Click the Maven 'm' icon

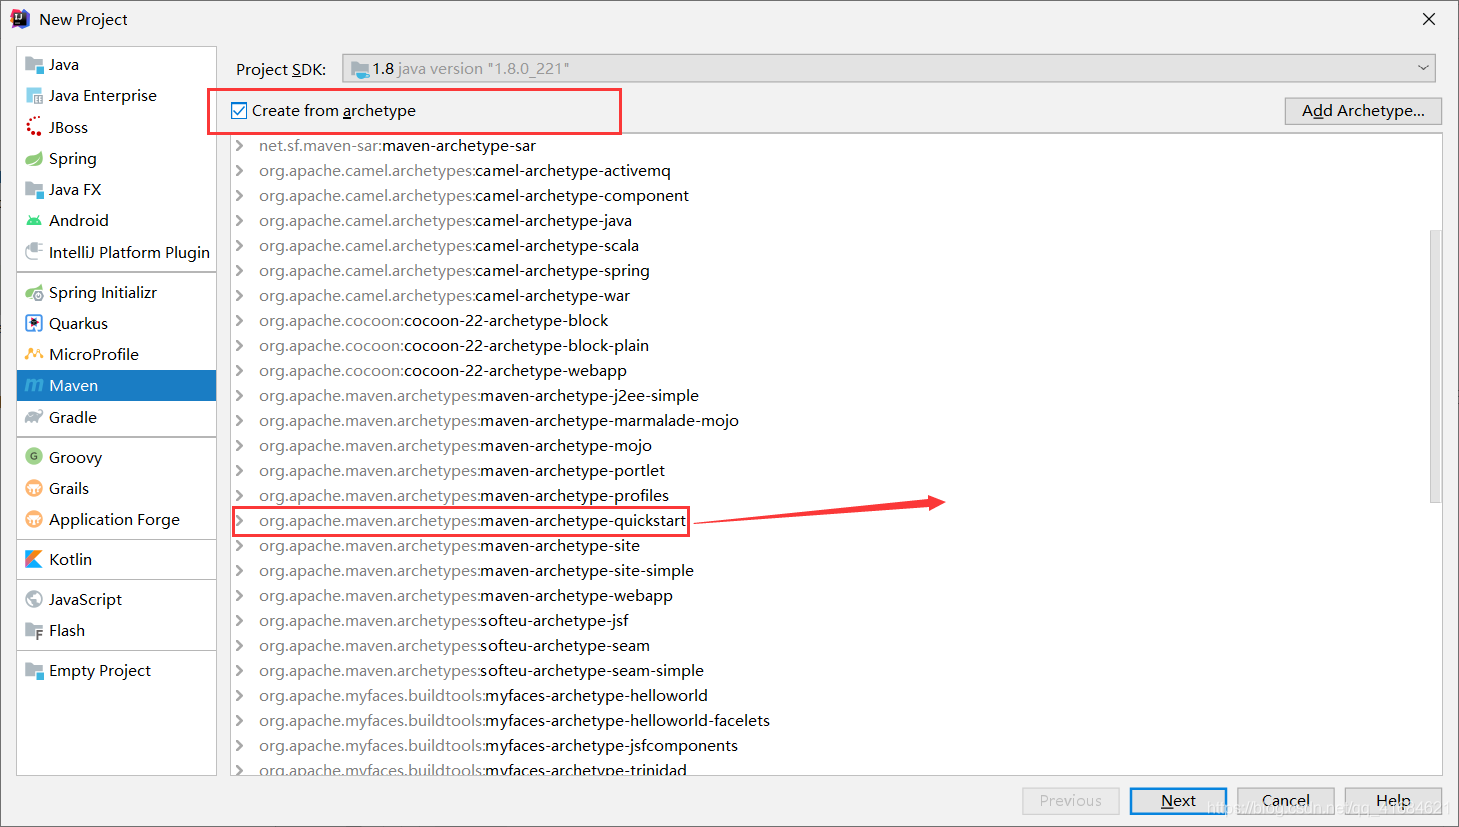pyautogui.click(x=34, y=385)
